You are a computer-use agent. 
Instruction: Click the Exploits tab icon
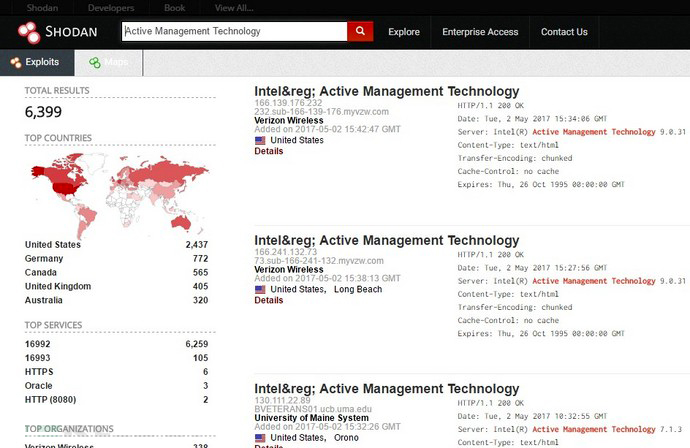[16, 62]
